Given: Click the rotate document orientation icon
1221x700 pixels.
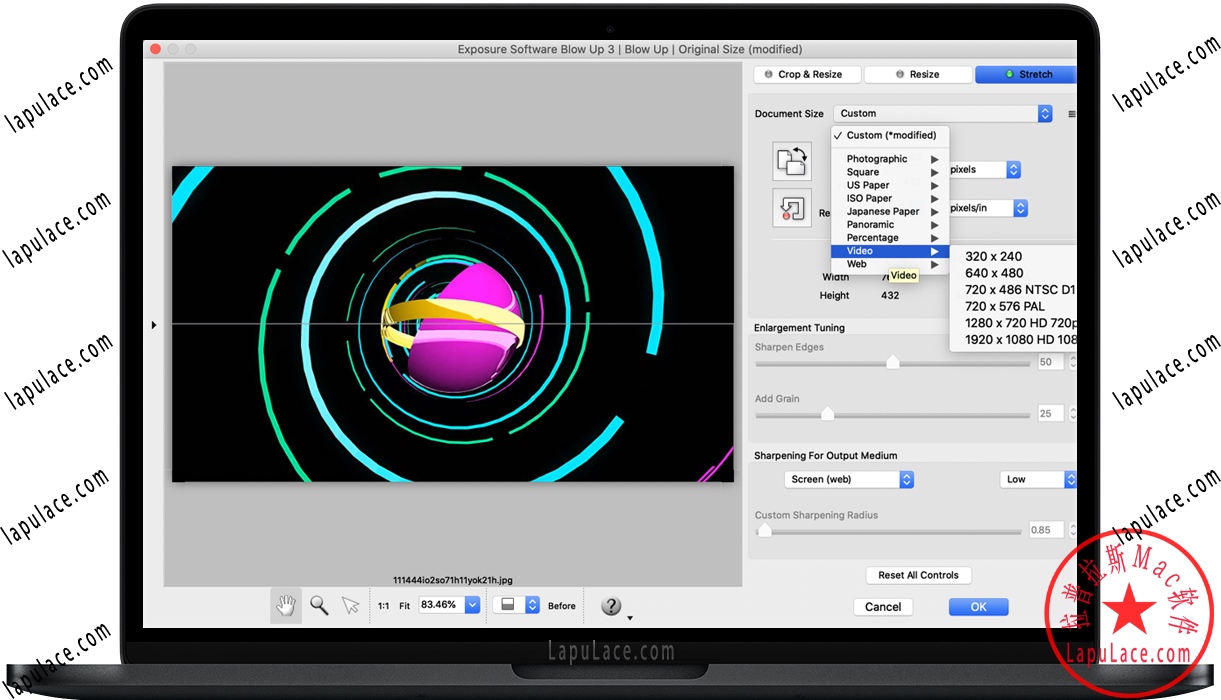Looking at the screenshot, I should click(x=791, y=161).
